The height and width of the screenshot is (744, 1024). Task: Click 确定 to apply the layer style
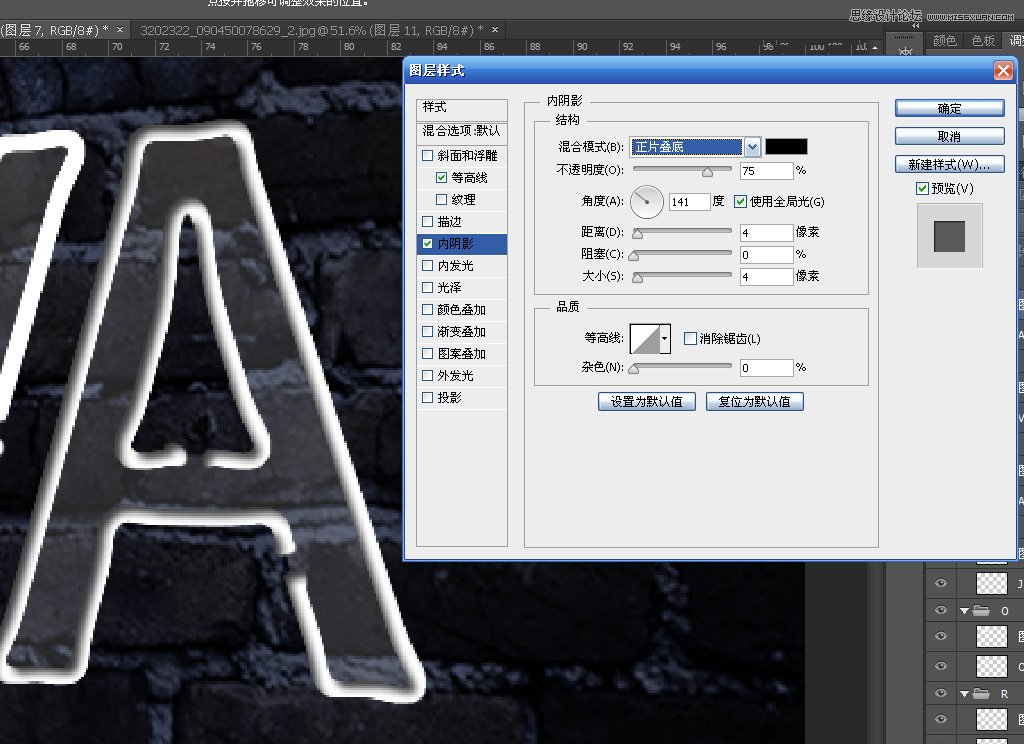[x=948, y=108]
